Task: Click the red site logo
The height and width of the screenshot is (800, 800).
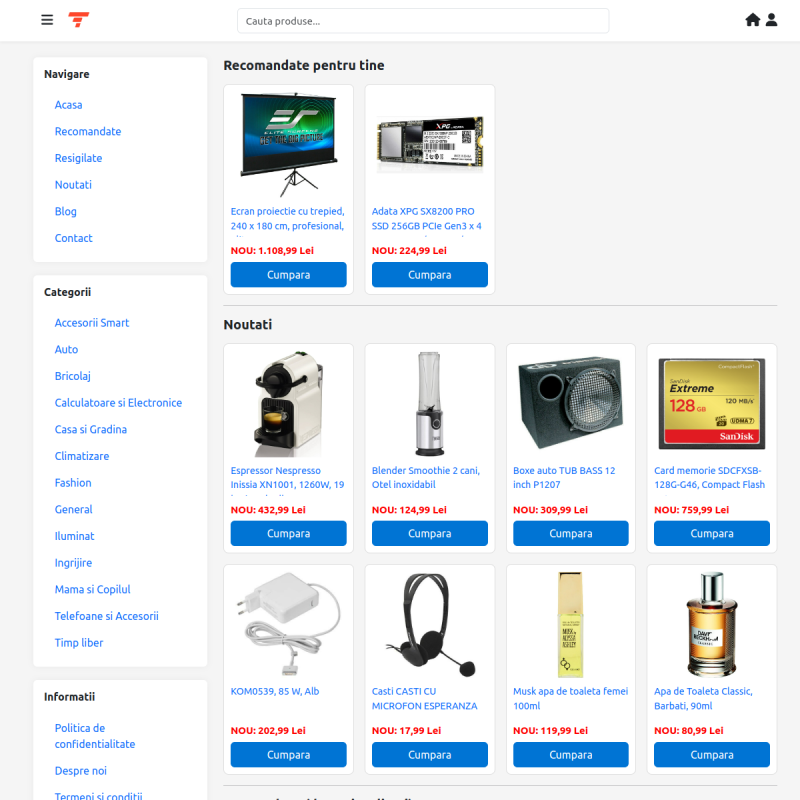Action: pyautogui.click(x=79, y=20)
